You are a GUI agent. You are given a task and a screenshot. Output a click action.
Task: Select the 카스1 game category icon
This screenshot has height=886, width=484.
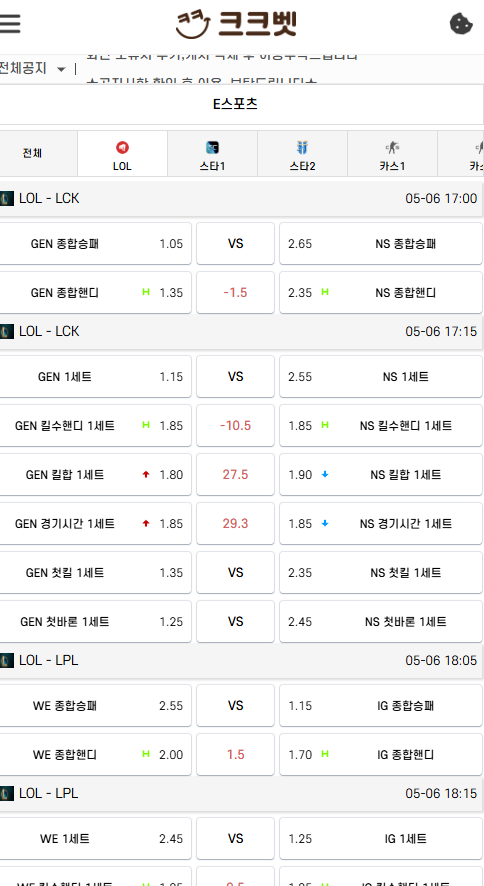[392, 148]
